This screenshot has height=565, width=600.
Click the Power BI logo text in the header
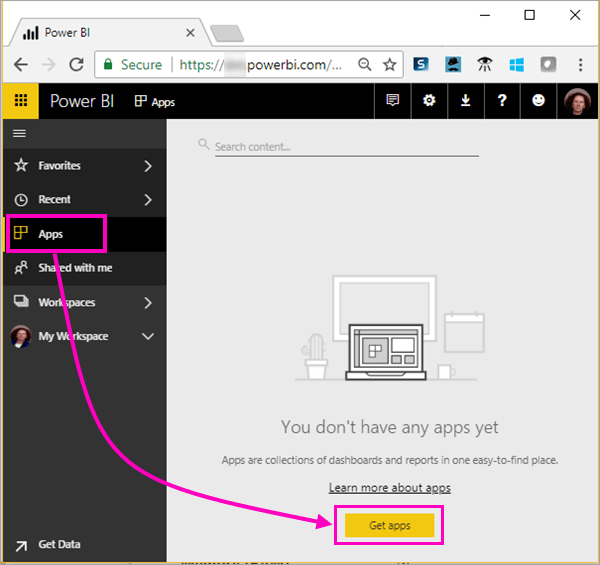(x=82, y=101)
